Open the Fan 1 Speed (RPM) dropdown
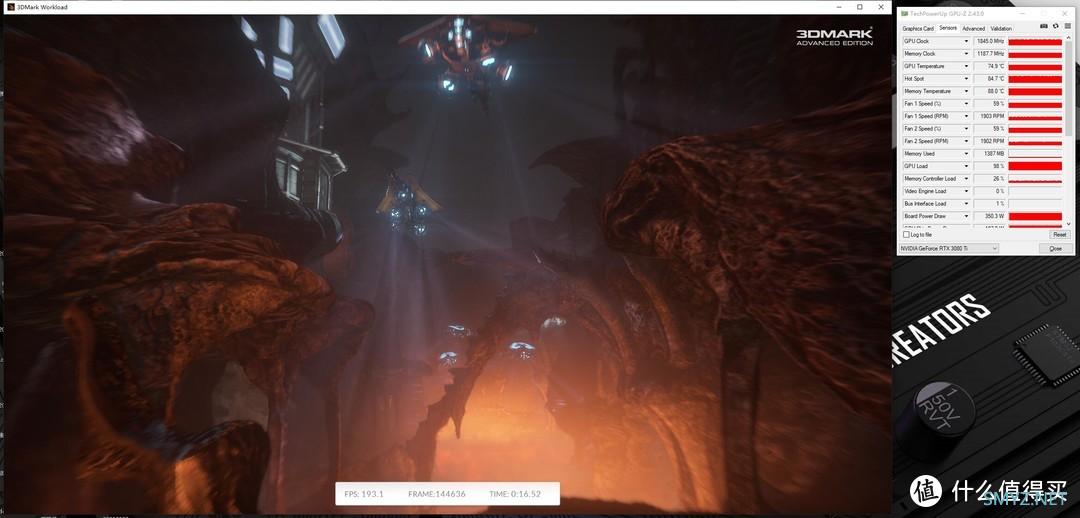 [966, 116]
